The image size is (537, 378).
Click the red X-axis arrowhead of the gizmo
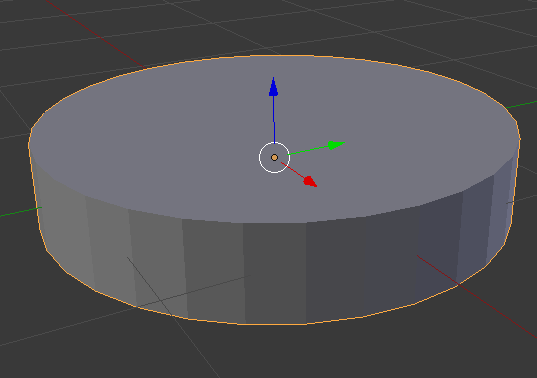[310, 181]
